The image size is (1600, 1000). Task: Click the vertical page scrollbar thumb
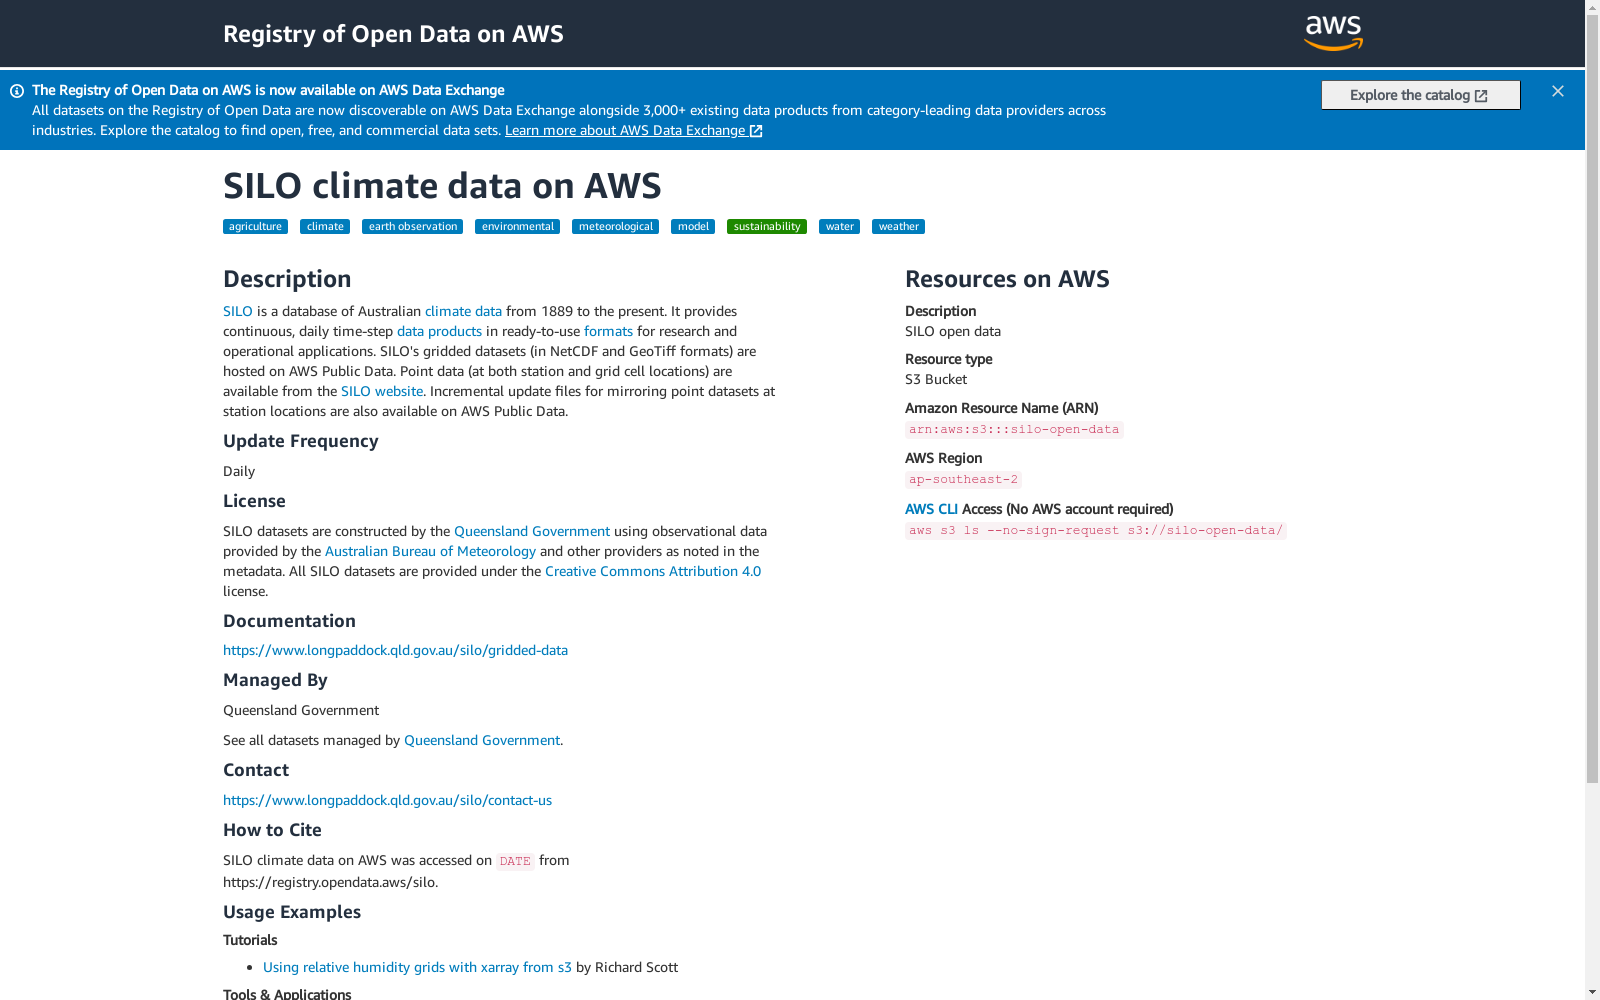click(x=1592, y=400)
